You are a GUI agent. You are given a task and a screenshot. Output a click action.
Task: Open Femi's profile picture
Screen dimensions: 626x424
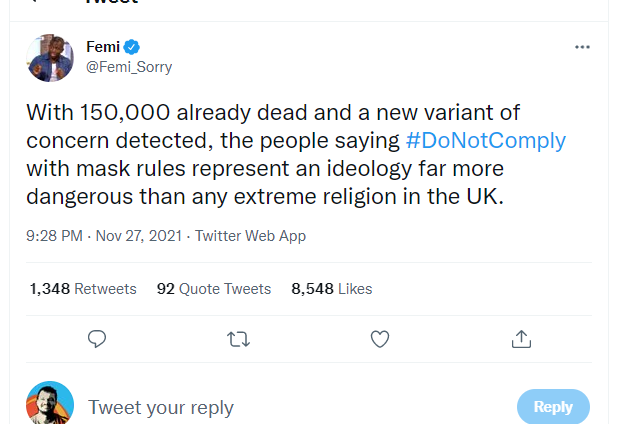click(x=50, y=58)
